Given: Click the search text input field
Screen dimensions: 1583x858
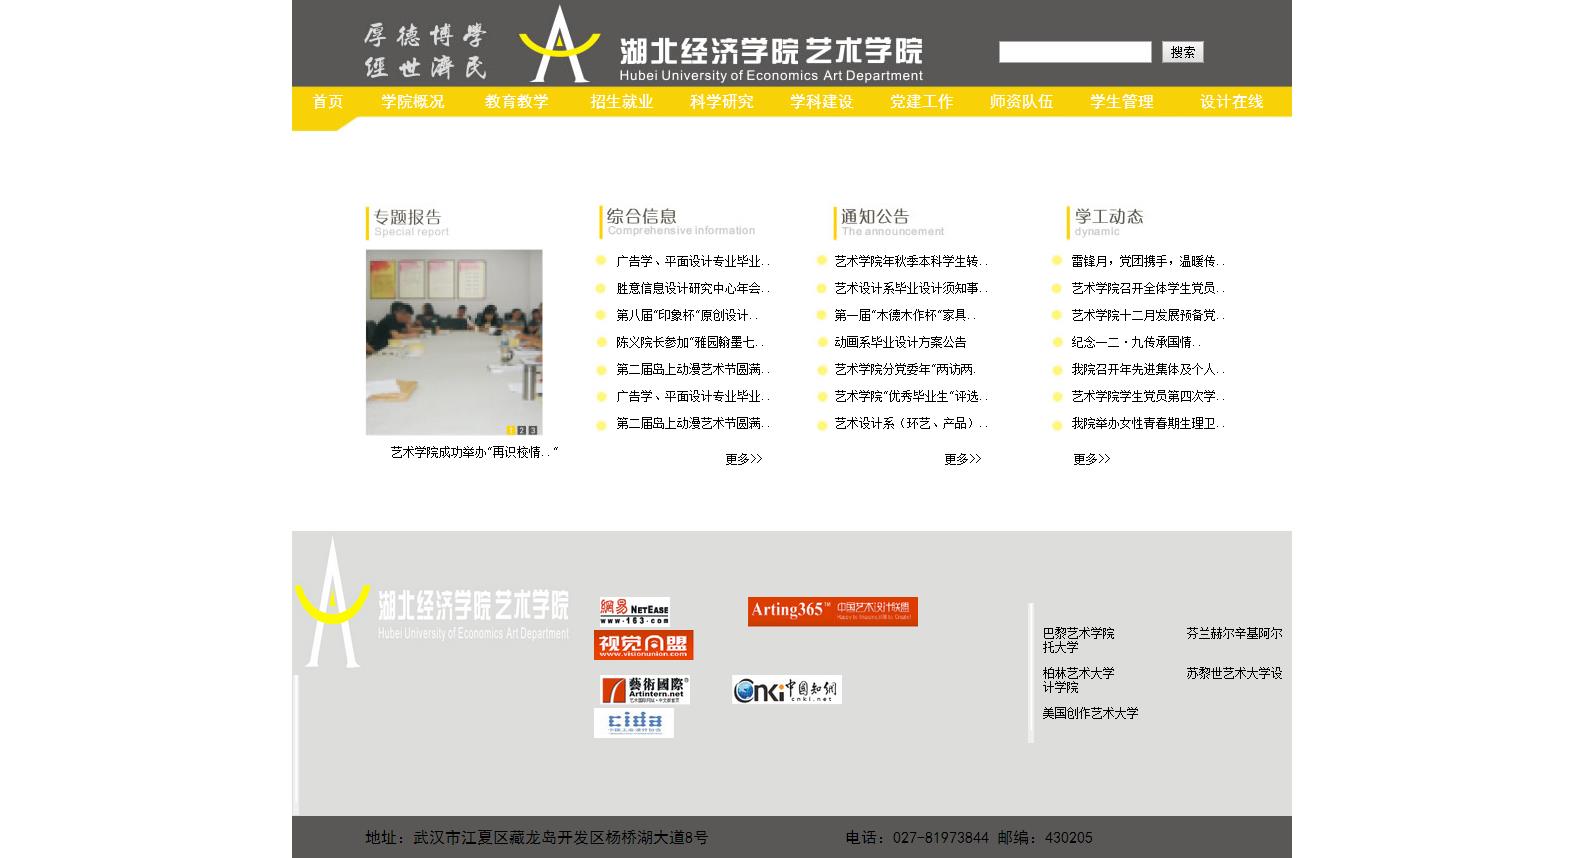Looking at the screenshot, I should click(x=1074, y=52).
